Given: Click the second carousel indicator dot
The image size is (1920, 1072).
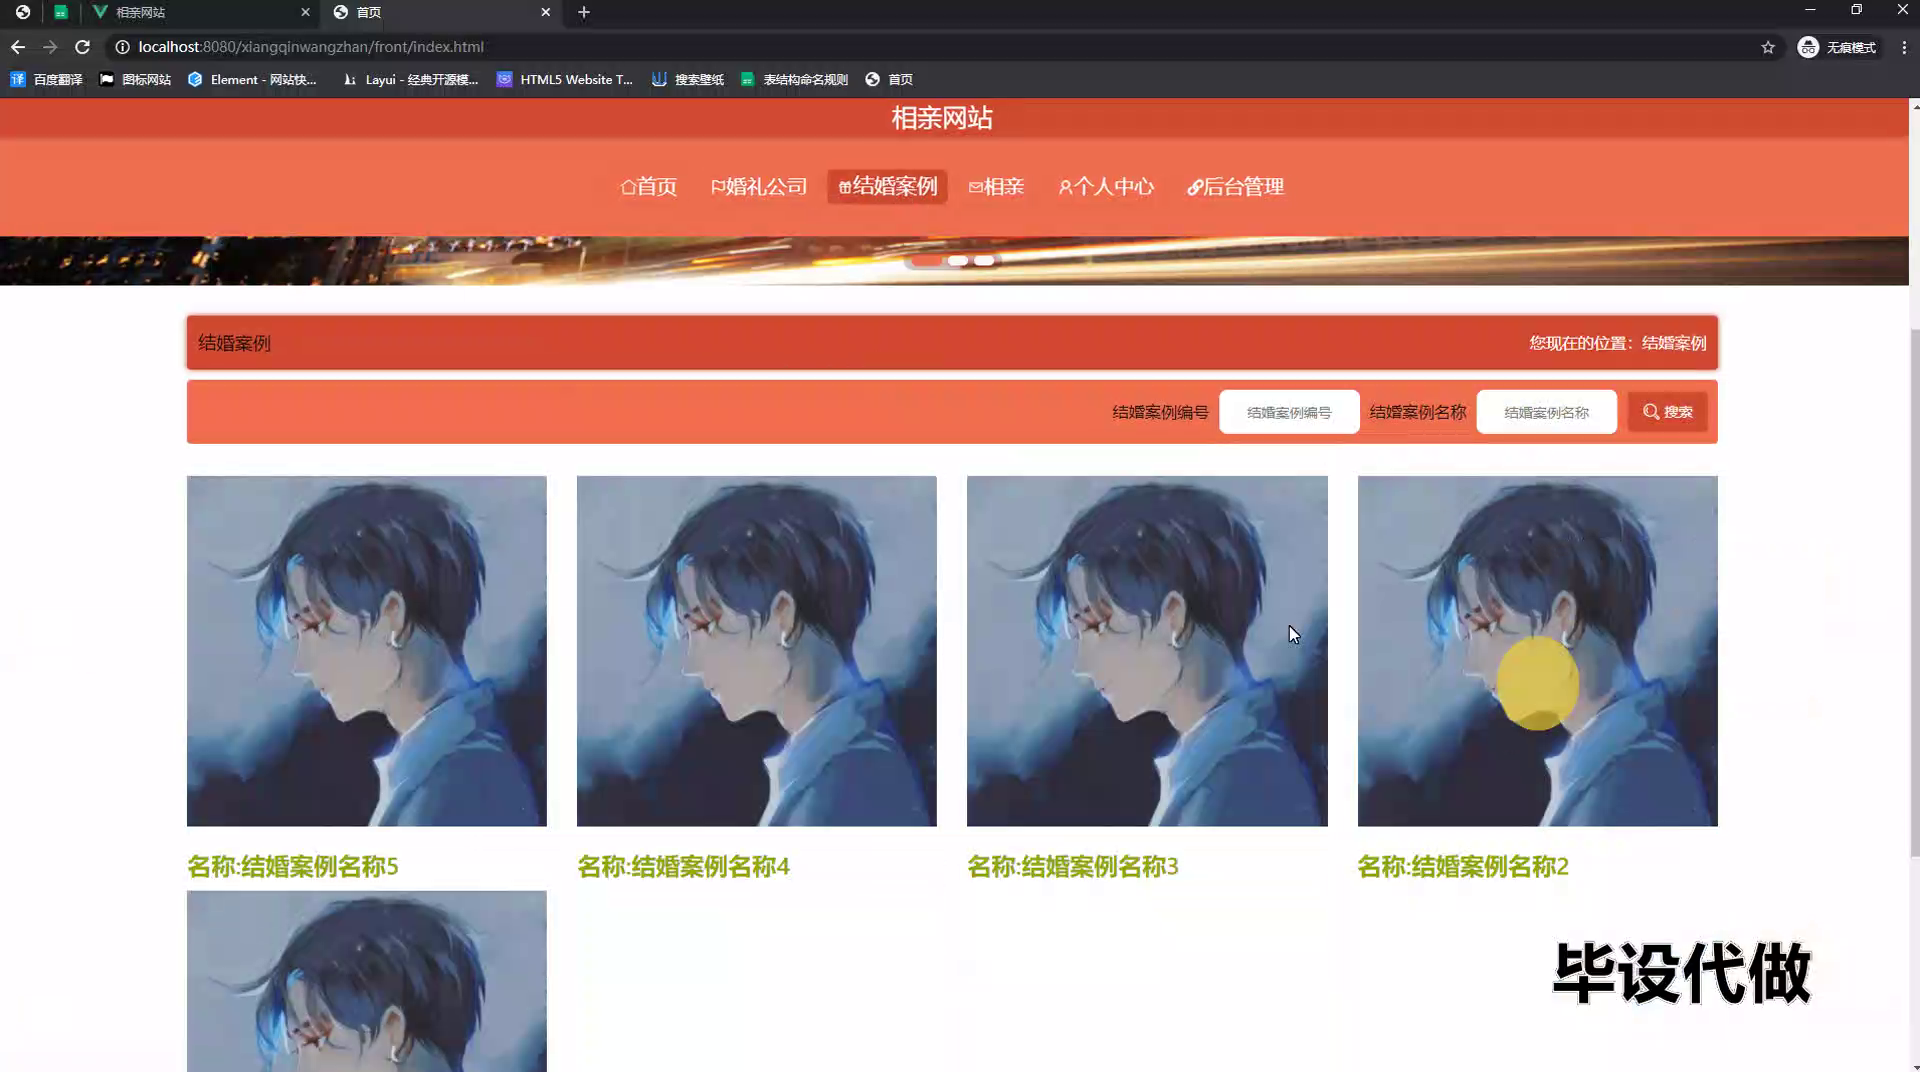Looking at the screenshot, I should tap(957, 261).
